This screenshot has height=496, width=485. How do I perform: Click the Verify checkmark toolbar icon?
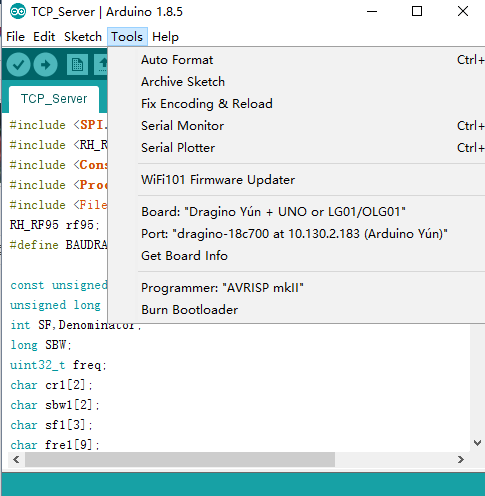tap(18, 65)
